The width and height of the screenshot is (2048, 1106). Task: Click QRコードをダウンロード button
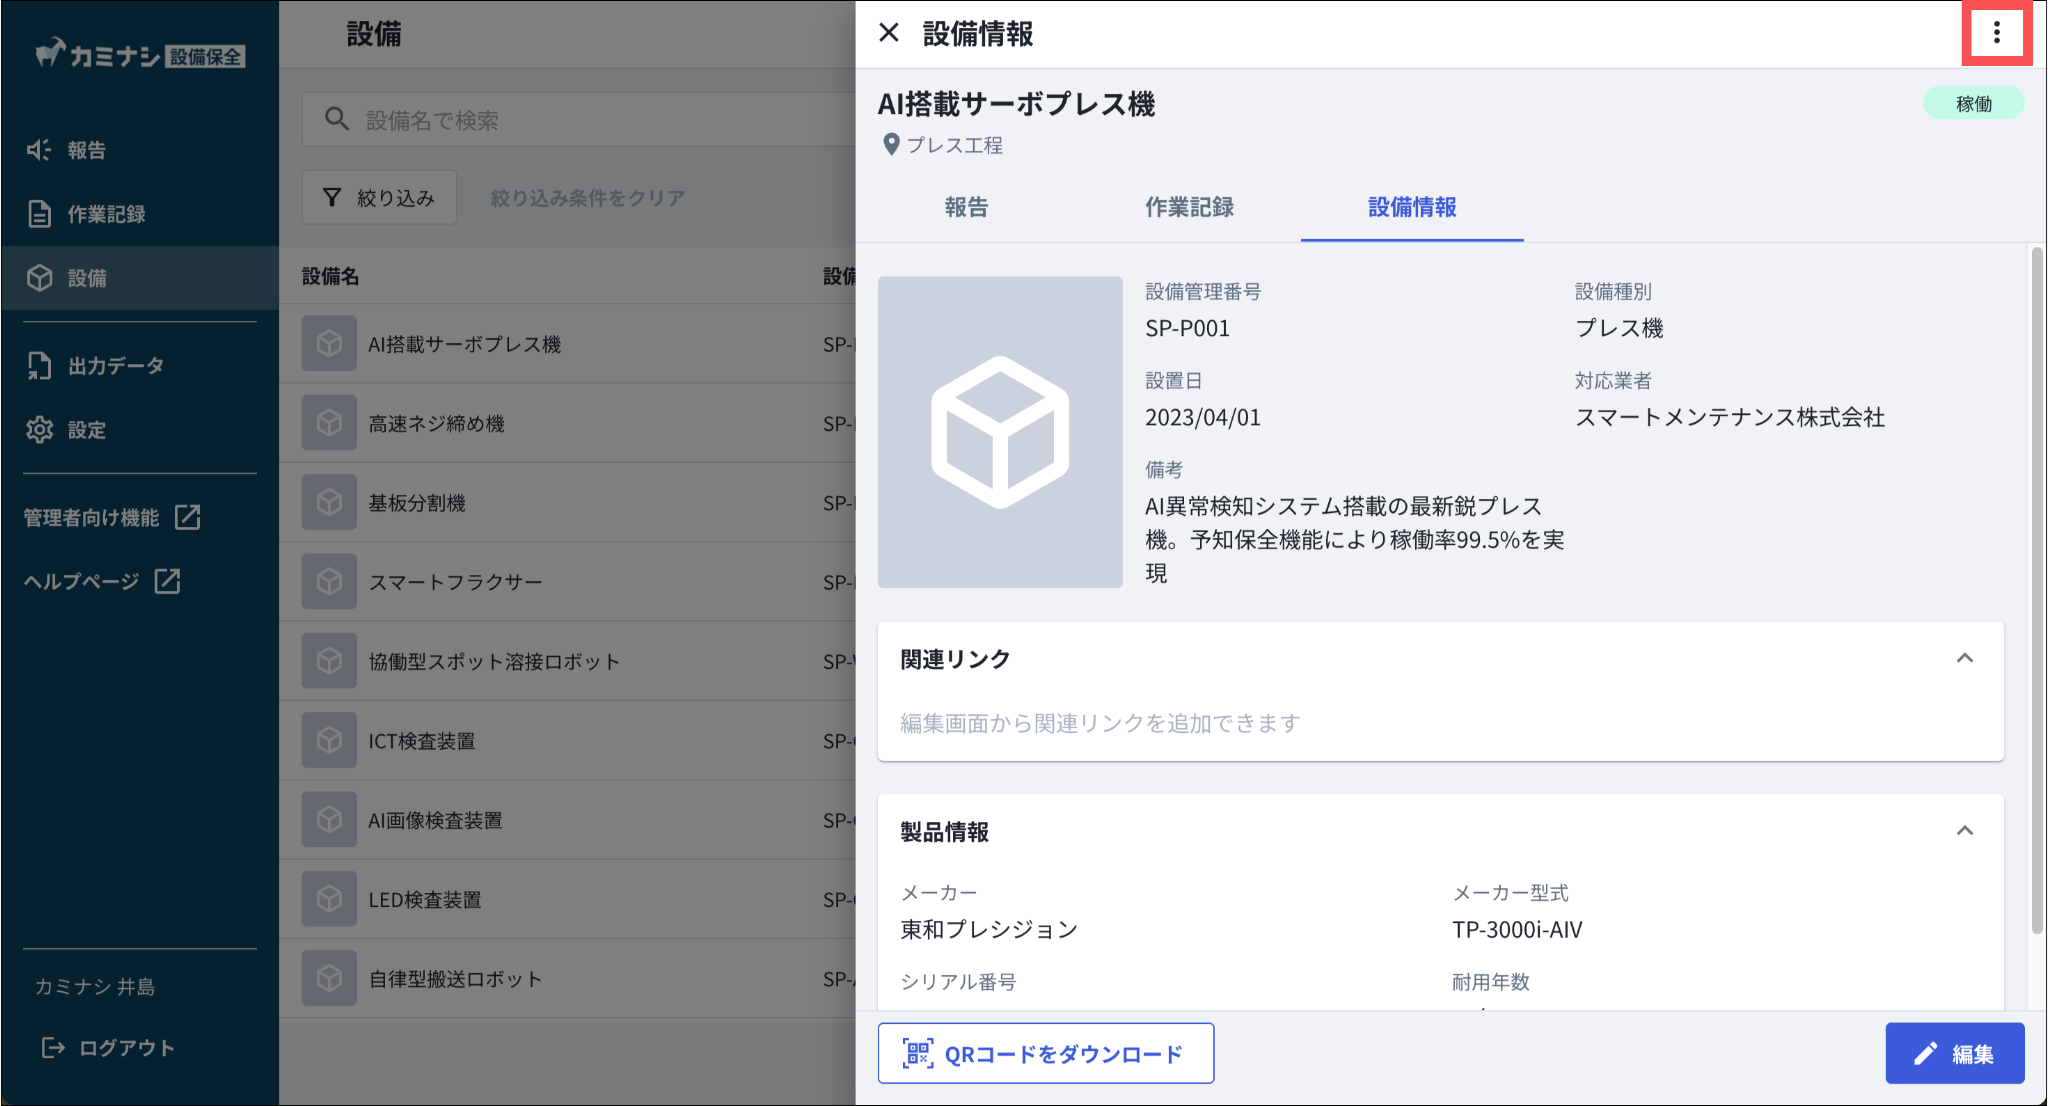[x=1046, y=1053]
